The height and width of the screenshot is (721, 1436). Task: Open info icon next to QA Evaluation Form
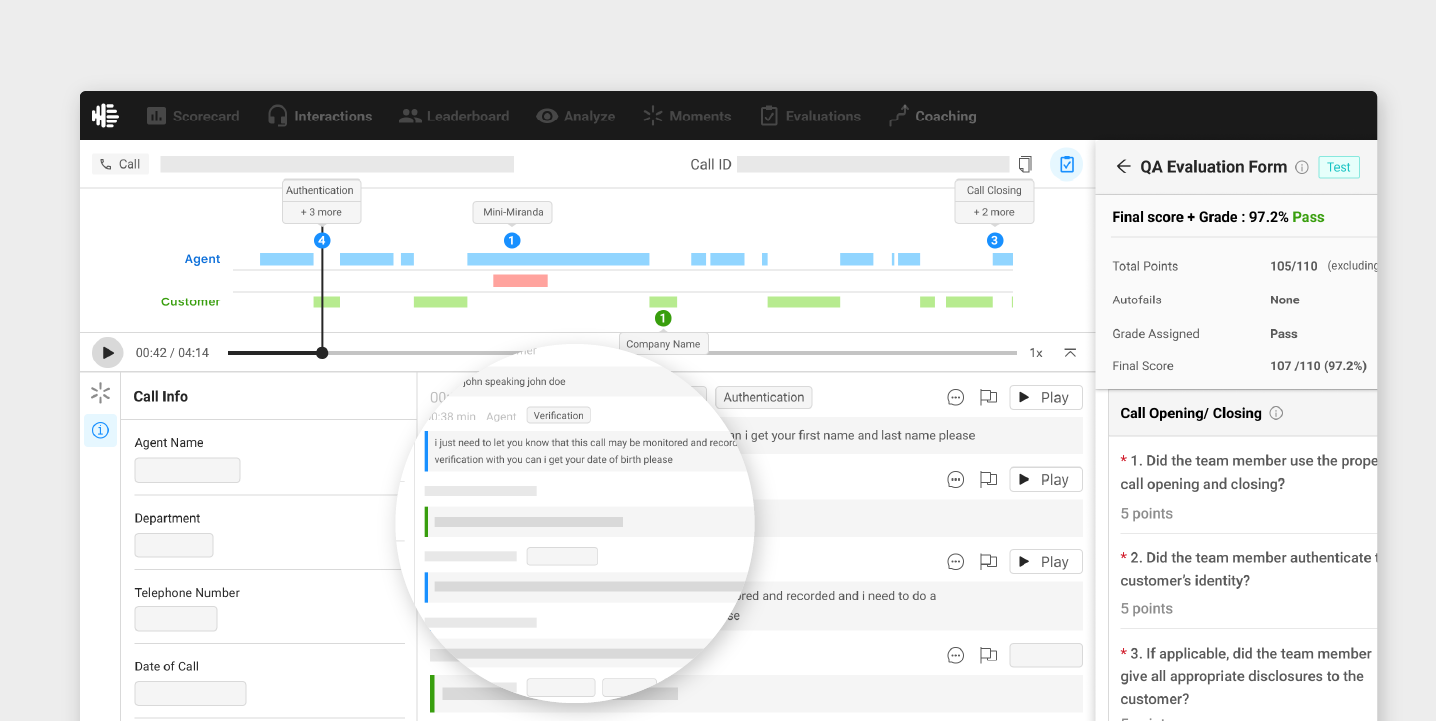[x=1301, y=168]
